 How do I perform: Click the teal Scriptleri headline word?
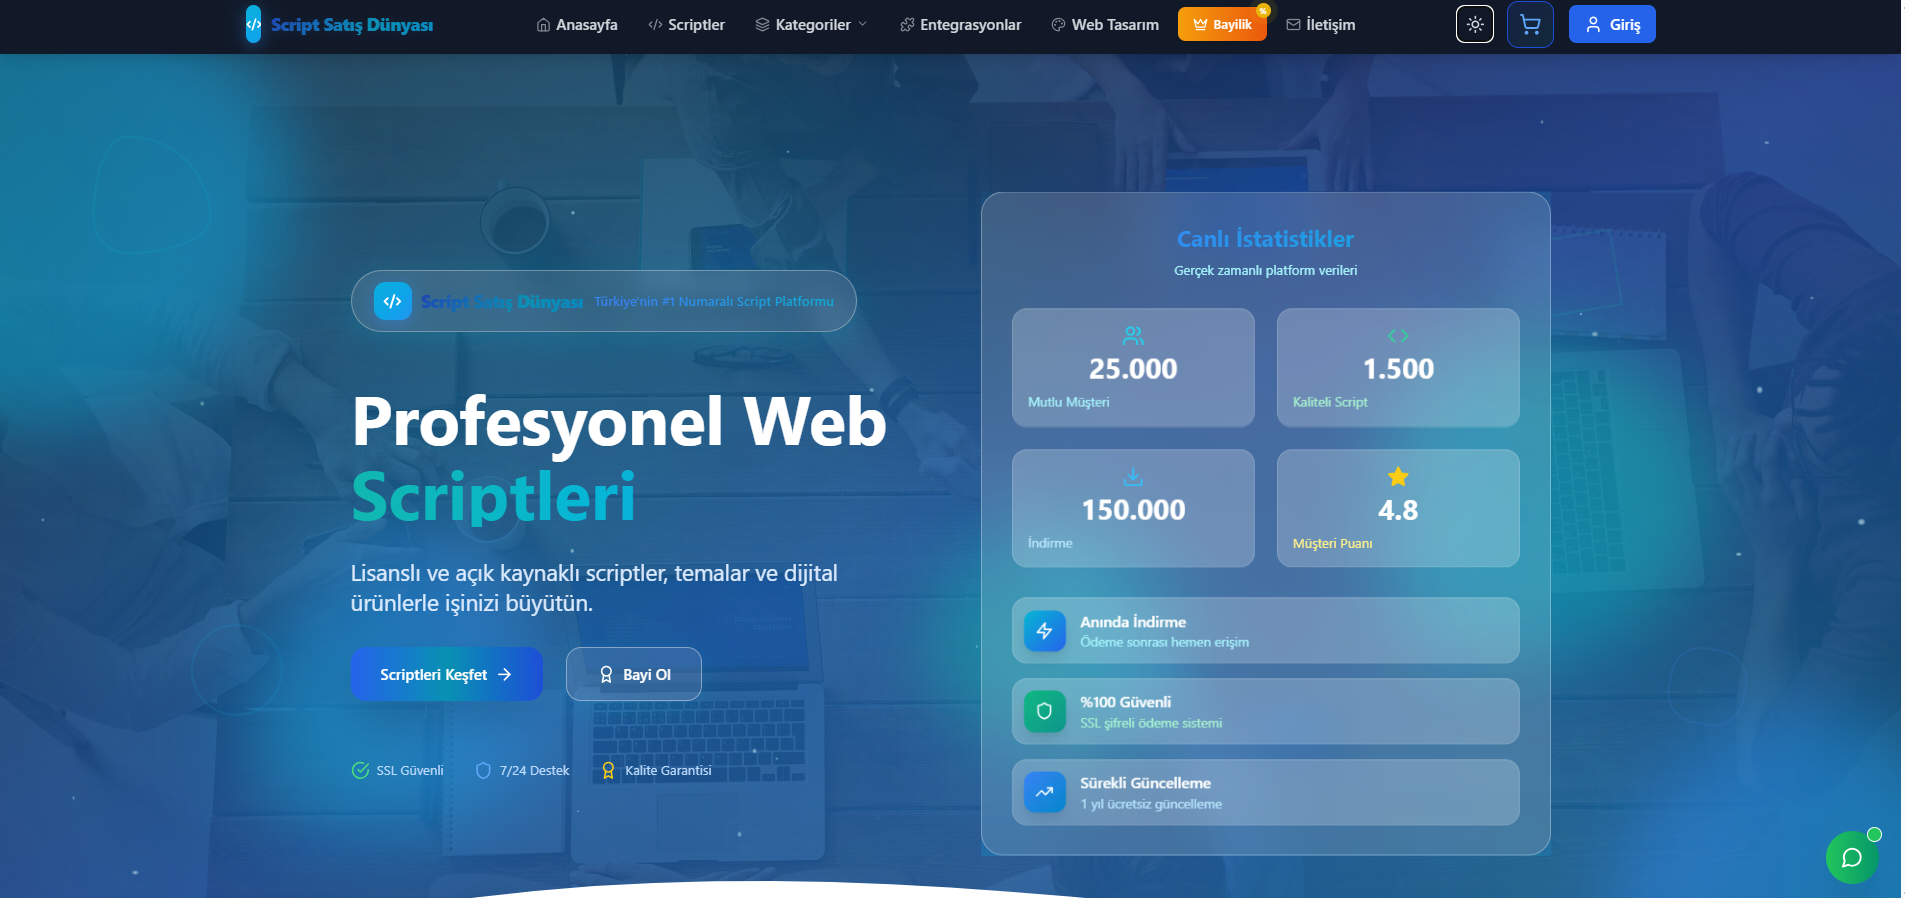pos(493,497)
